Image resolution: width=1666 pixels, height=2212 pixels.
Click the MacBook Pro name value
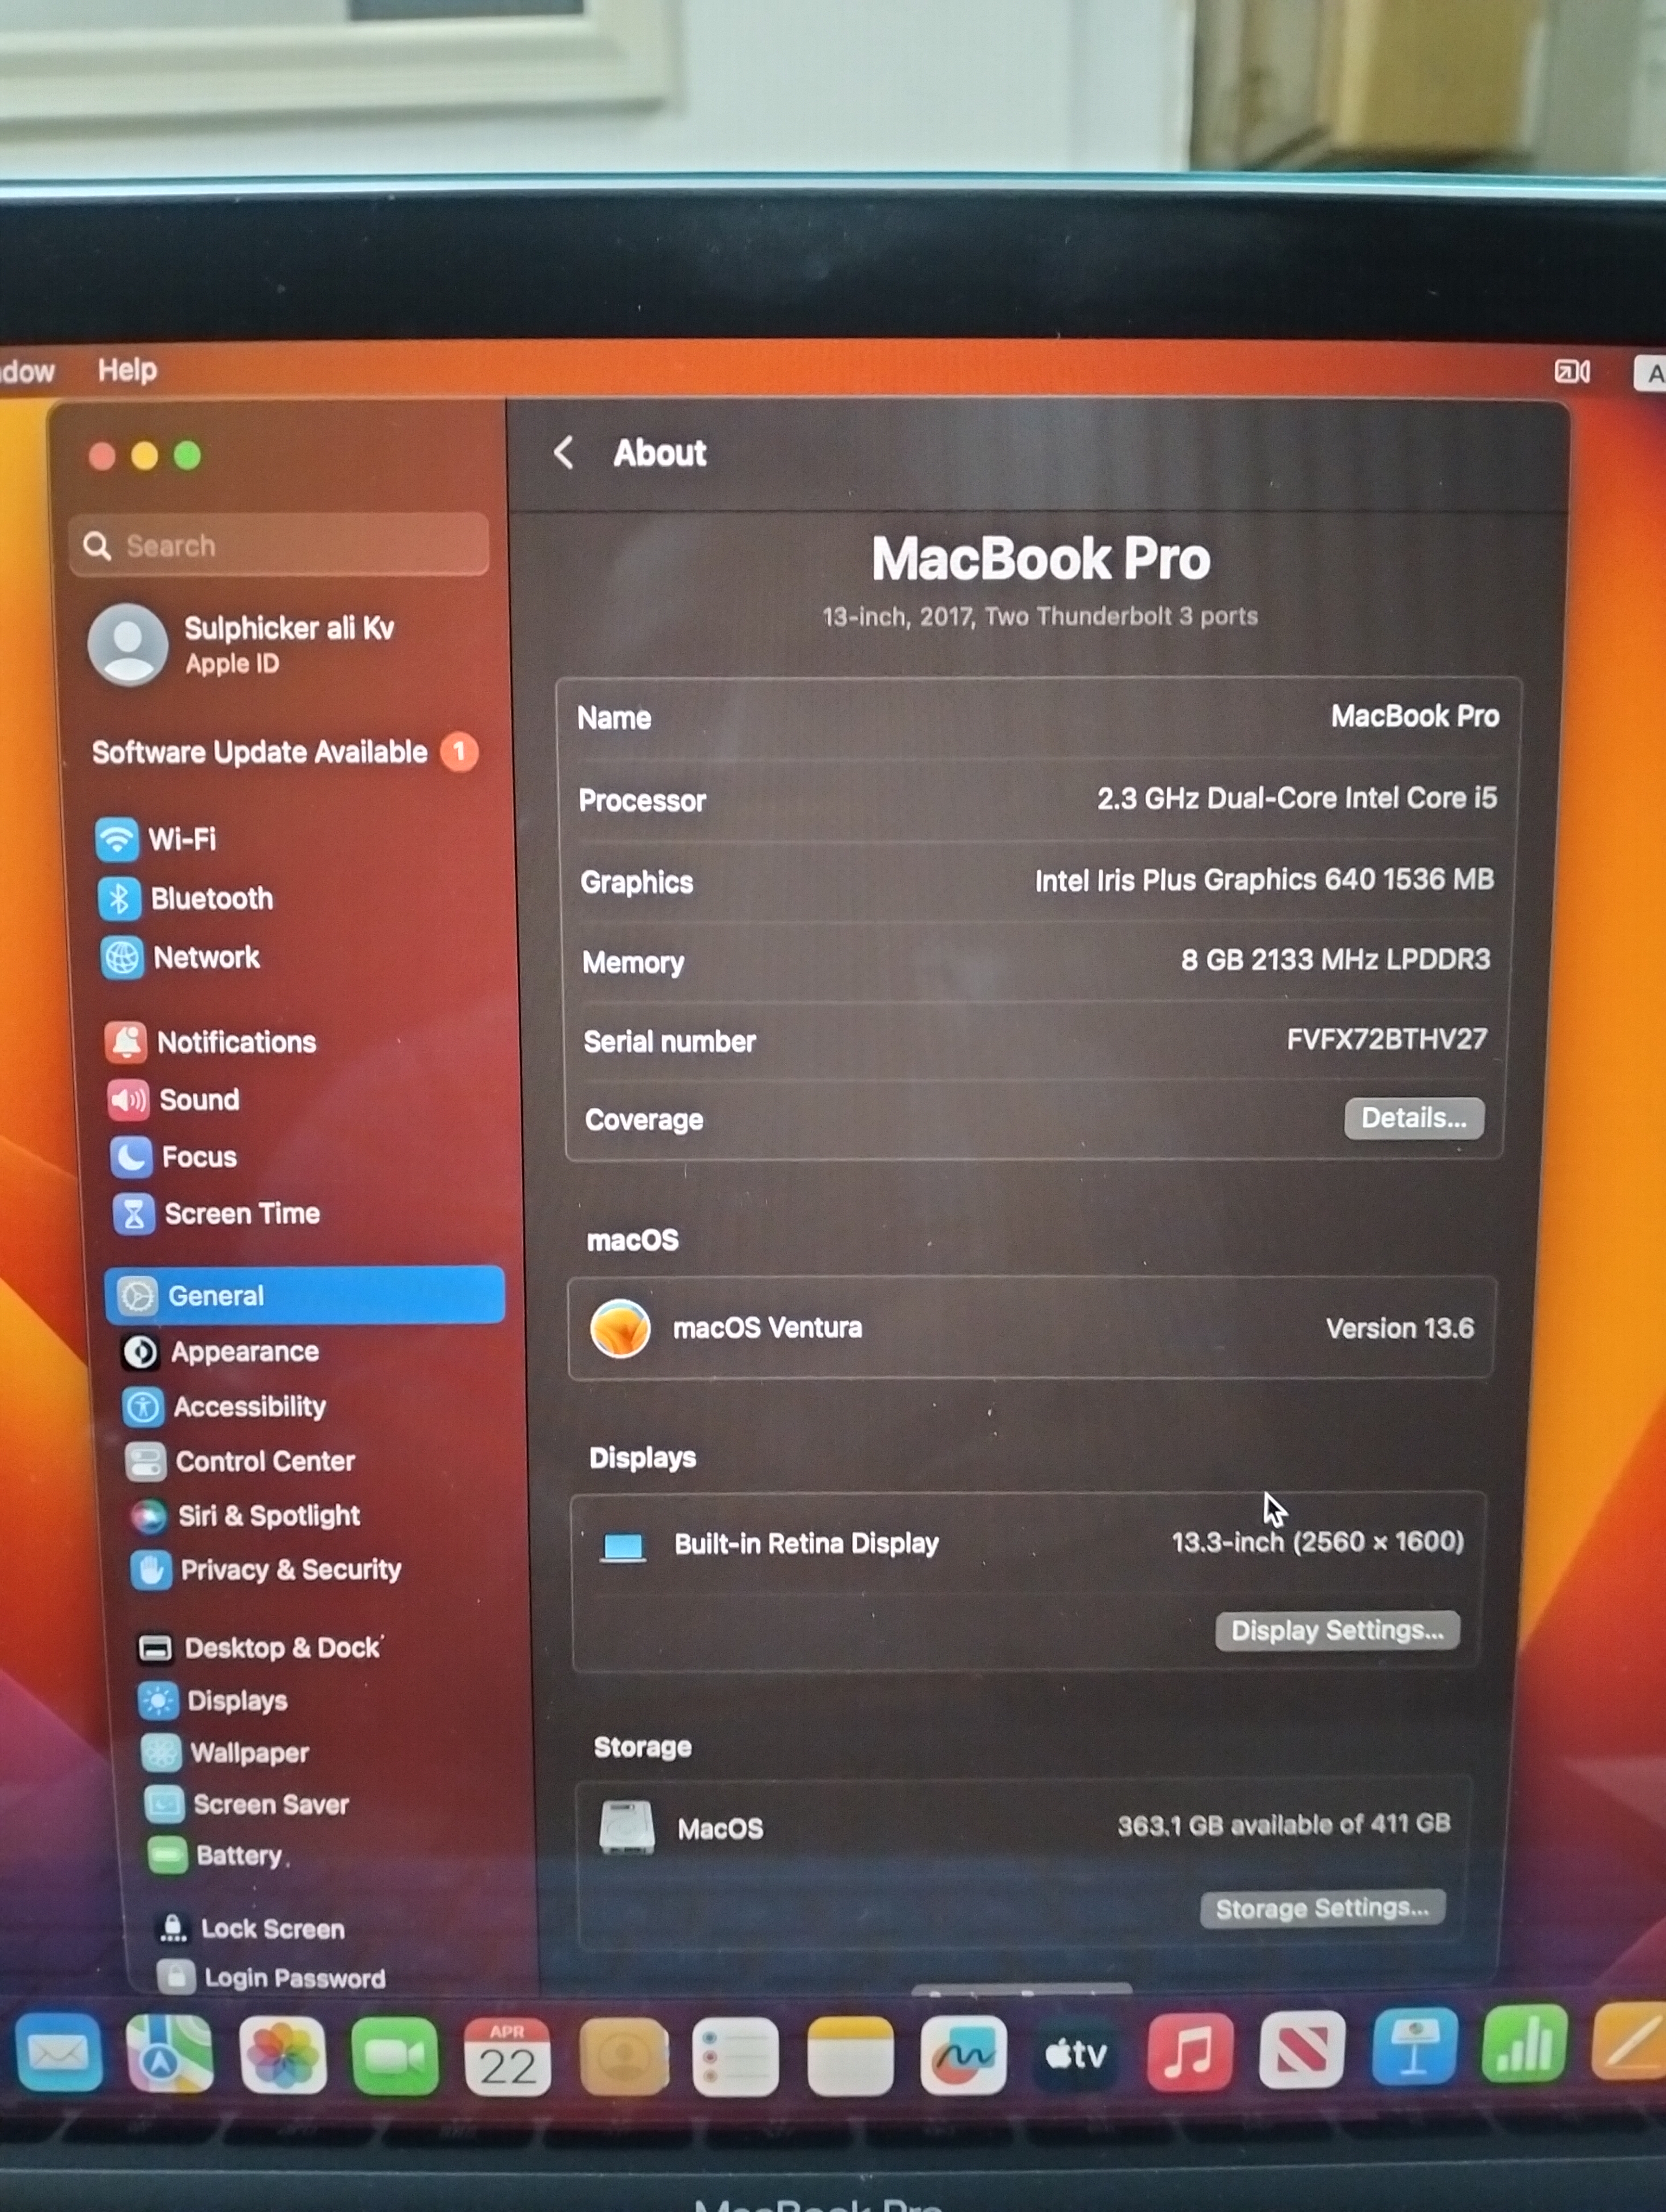click(x=1414, y=716)
